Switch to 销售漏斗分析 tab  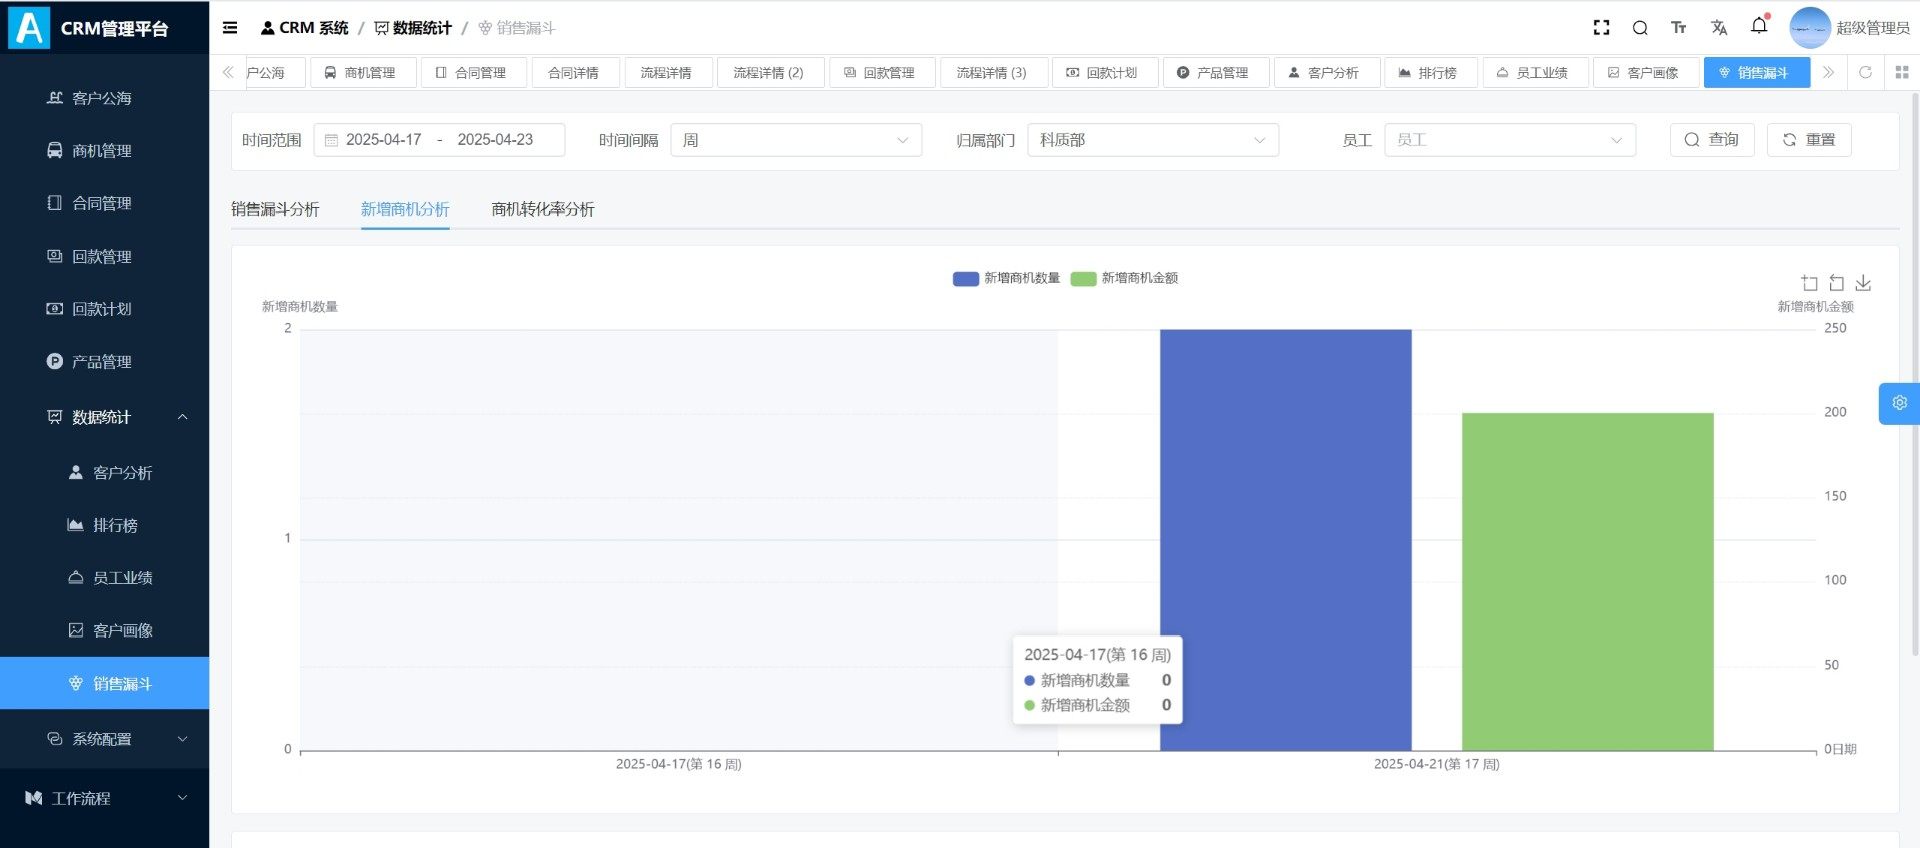pos(275,209)
